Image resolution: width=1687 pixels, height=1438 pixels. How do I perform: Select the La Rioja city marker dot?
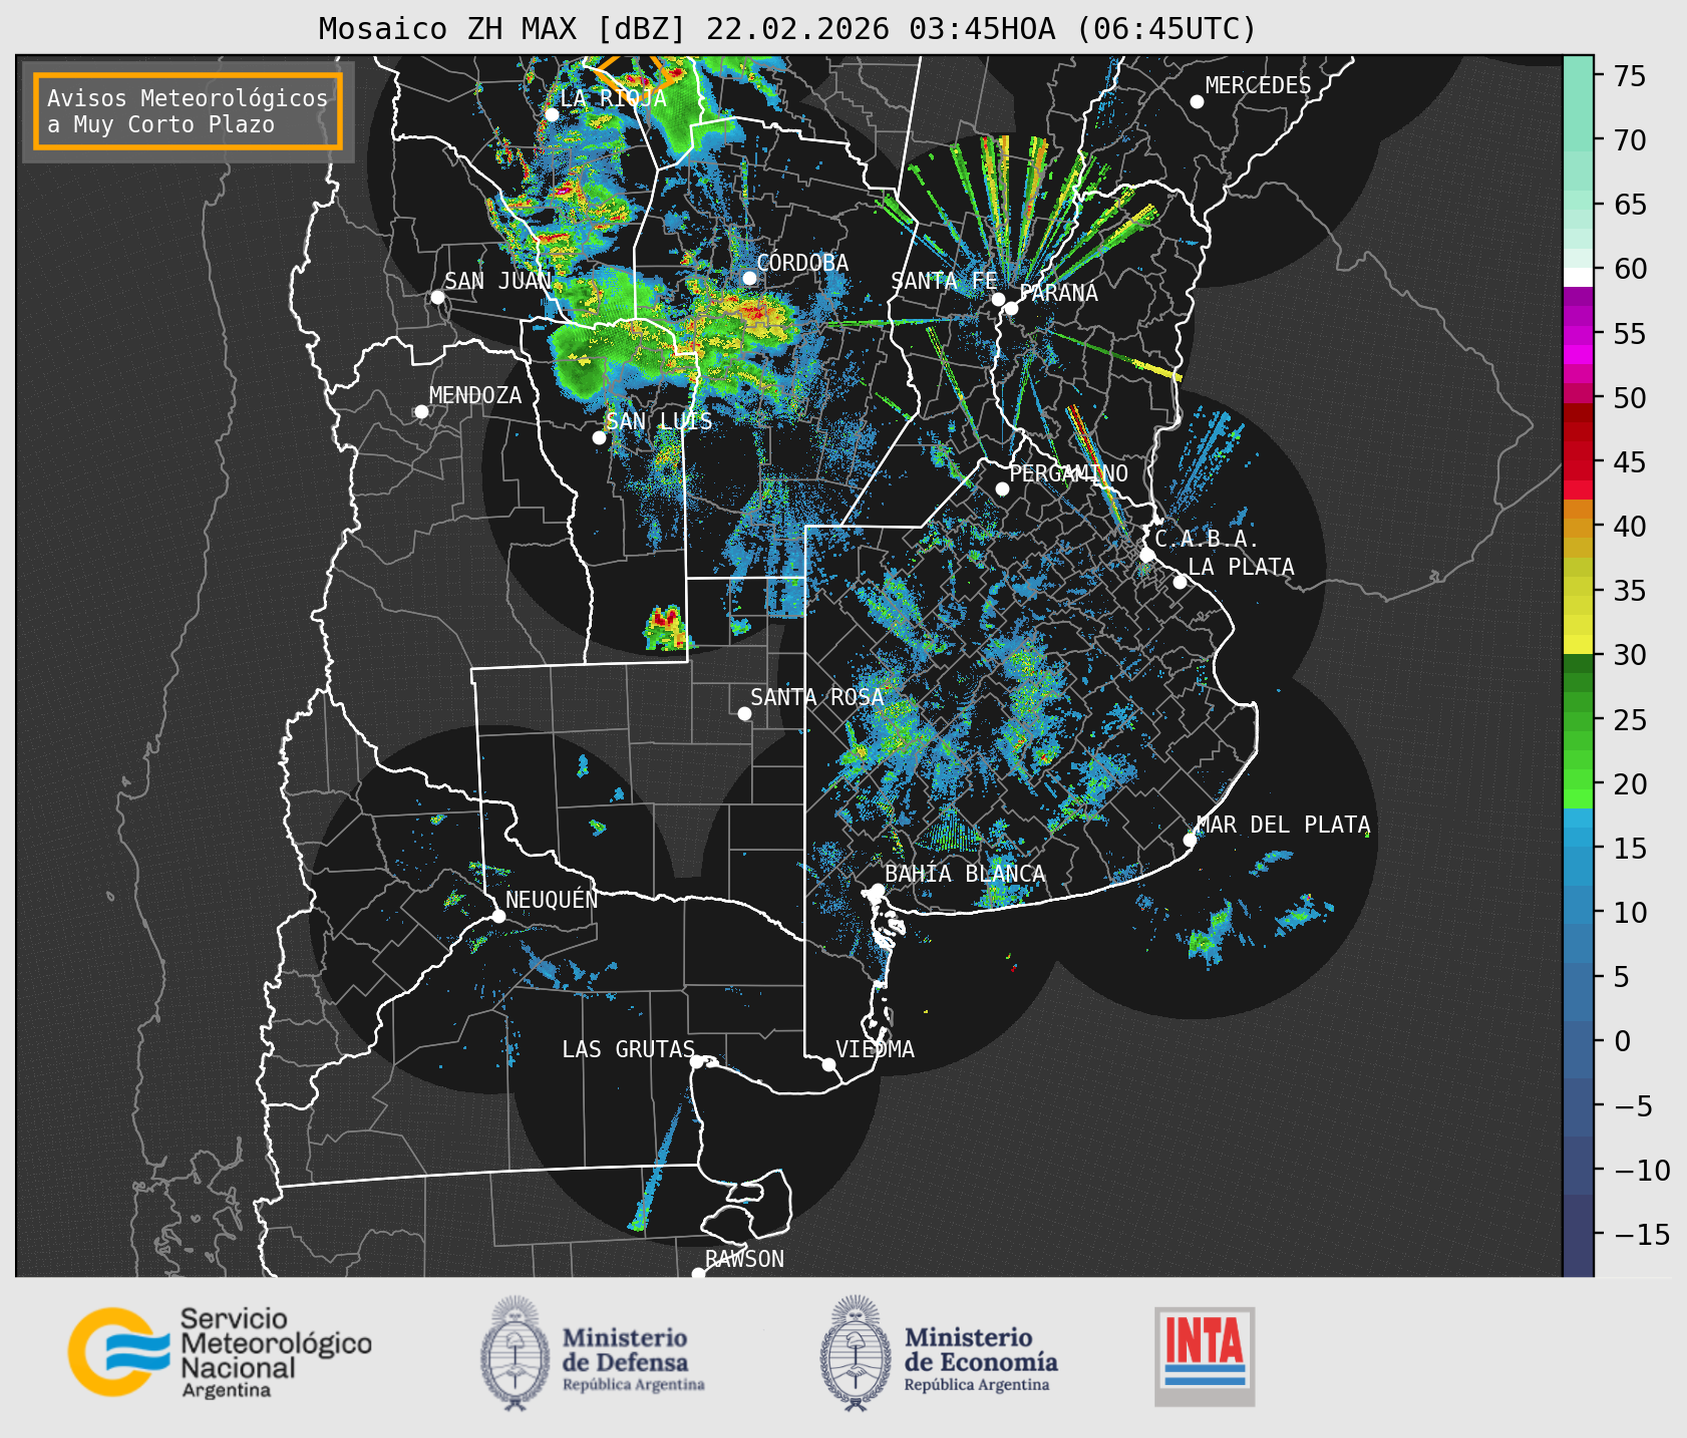[551, 115]
